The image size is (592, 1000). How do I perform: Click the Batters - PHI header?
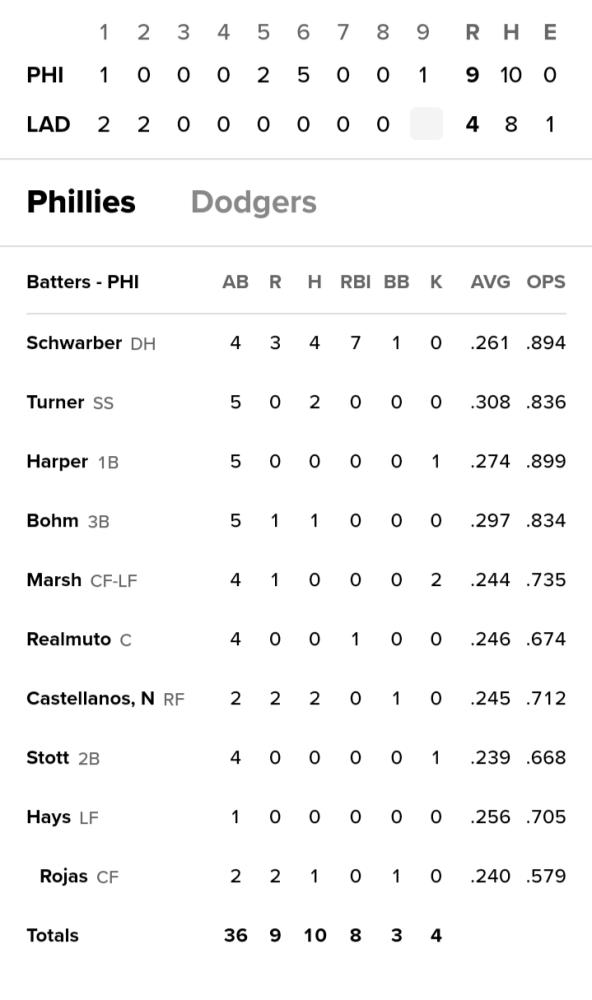pyautogui.click(x=83, y=282)
